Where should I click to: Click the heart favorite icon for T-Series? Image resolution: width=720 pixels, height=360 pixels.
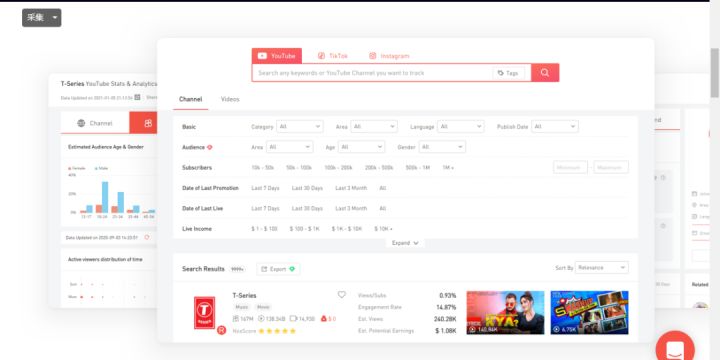click(x=342, y=295)
